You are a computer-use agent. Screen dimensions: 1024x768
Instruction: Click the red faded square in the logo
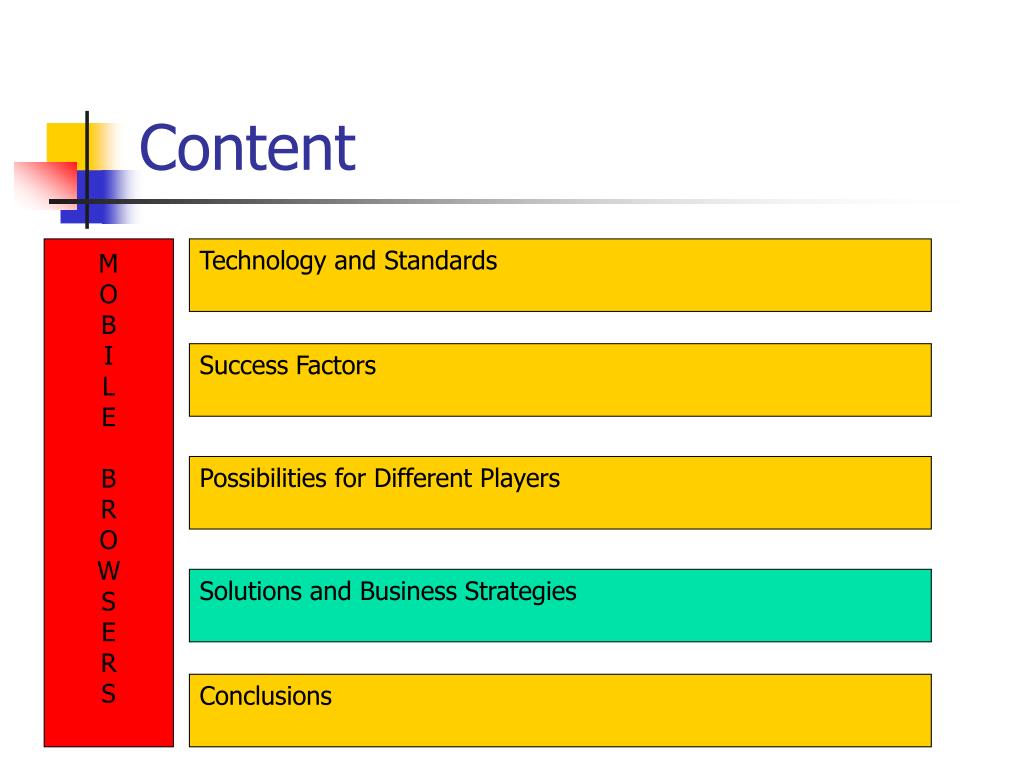(46, 185)
